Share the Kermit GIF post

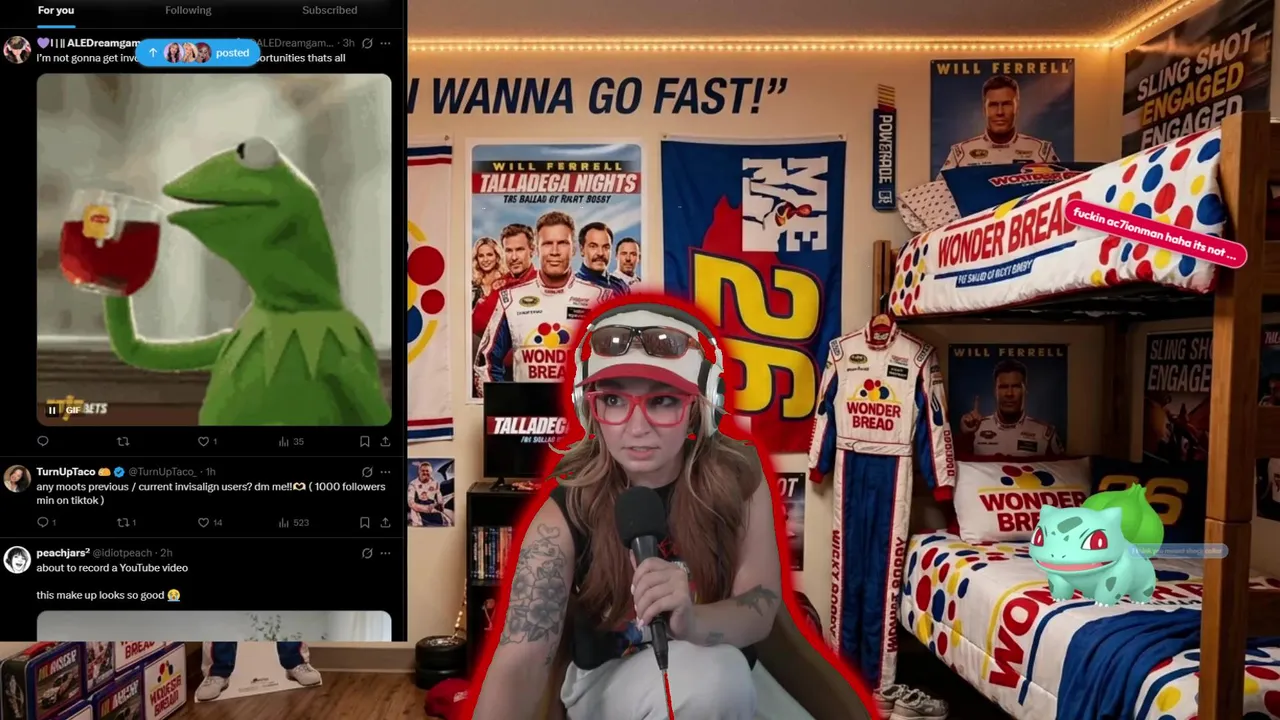click(x=385, y=441)
